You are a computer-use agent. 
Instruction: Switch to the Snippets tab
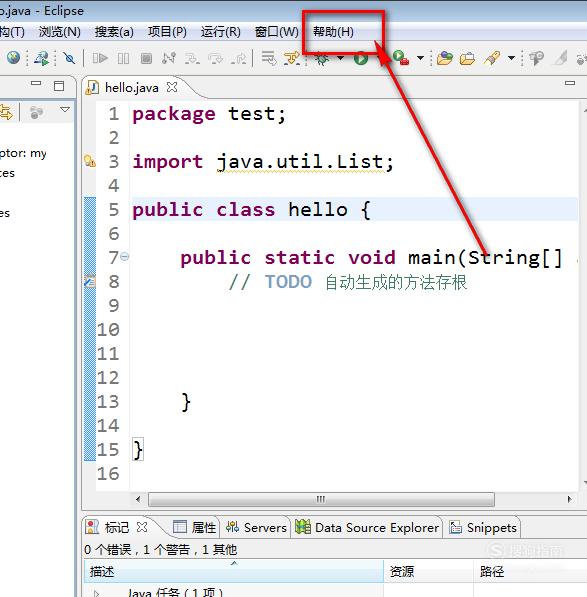(x=483, y=528)
